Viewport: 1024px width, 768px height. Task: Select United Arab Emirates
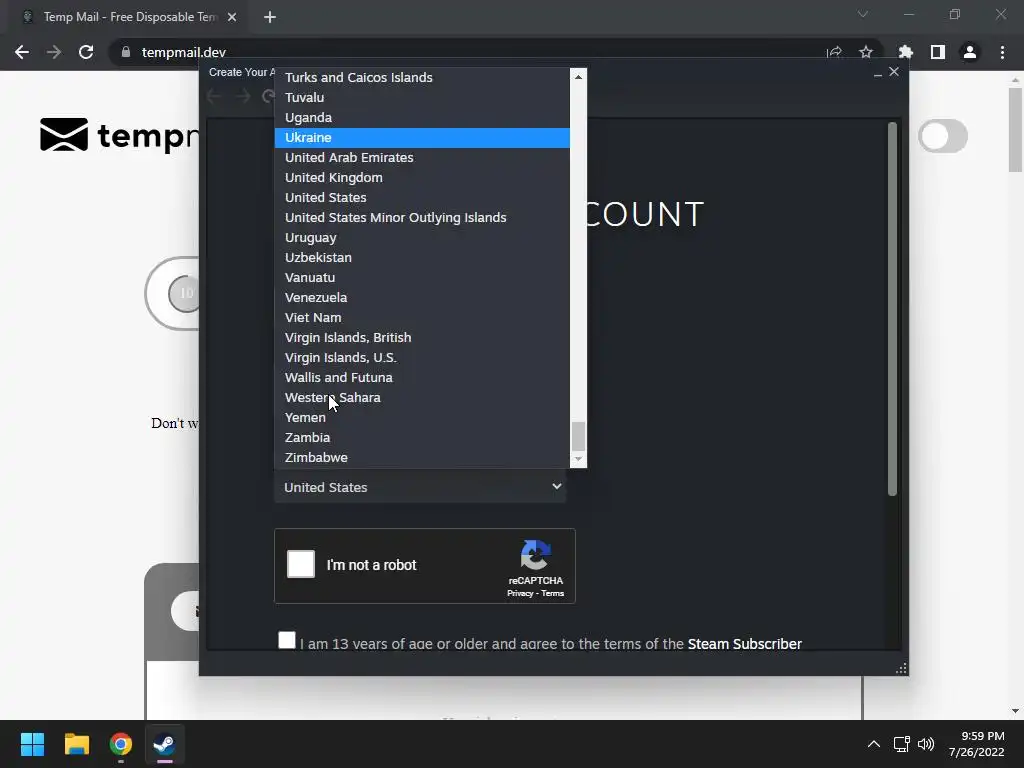422,157
